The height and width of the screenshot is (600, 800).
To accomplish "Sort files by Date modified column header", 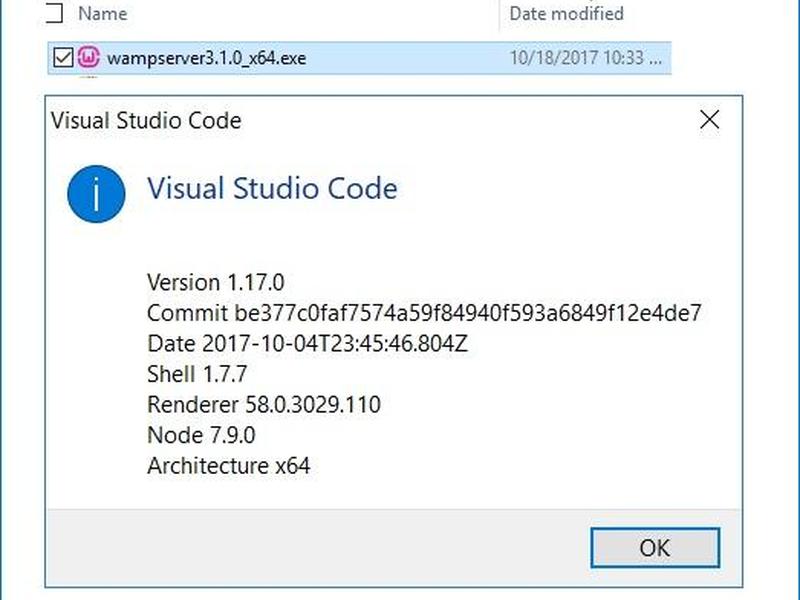I will click(566, 14).
